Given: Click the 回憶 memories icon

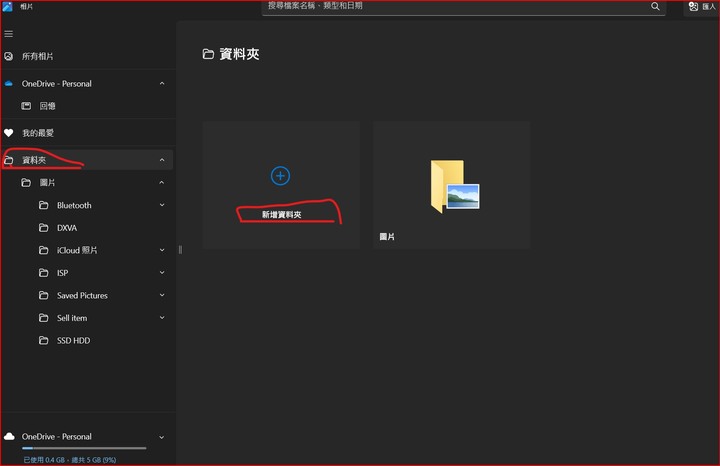Looking at the screenshot, I should 26,106.
